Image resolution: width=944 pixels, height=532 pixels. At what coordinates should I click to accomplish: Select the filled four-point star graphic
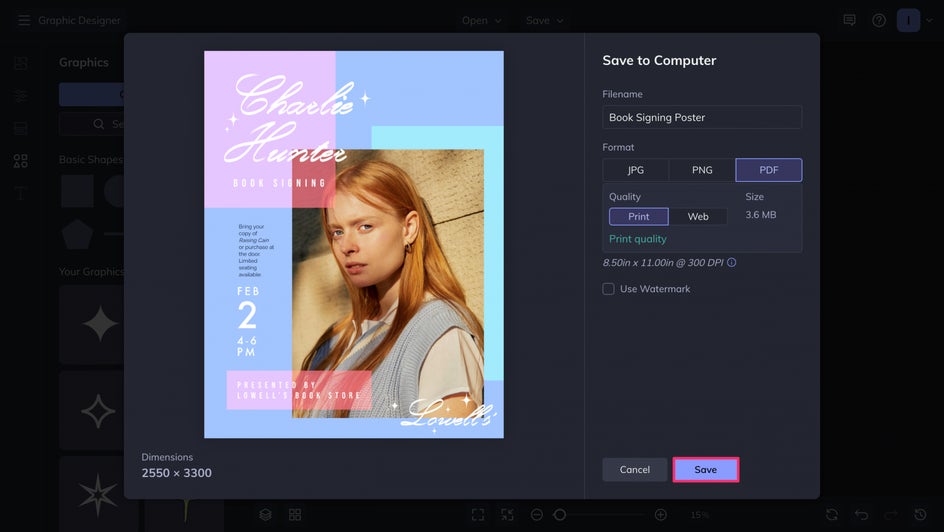[x=100, y=324]
